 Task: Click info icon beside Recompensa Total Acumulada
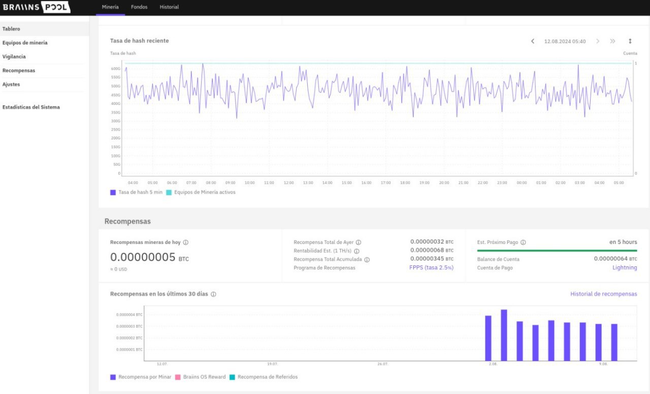click(367, 260)
